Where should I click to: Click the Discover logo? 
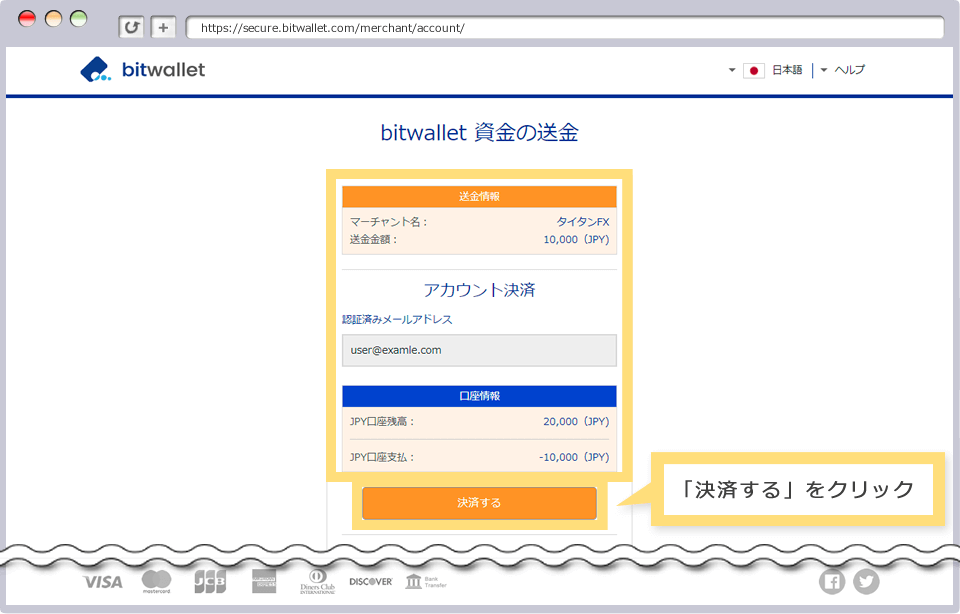[370, 582]
